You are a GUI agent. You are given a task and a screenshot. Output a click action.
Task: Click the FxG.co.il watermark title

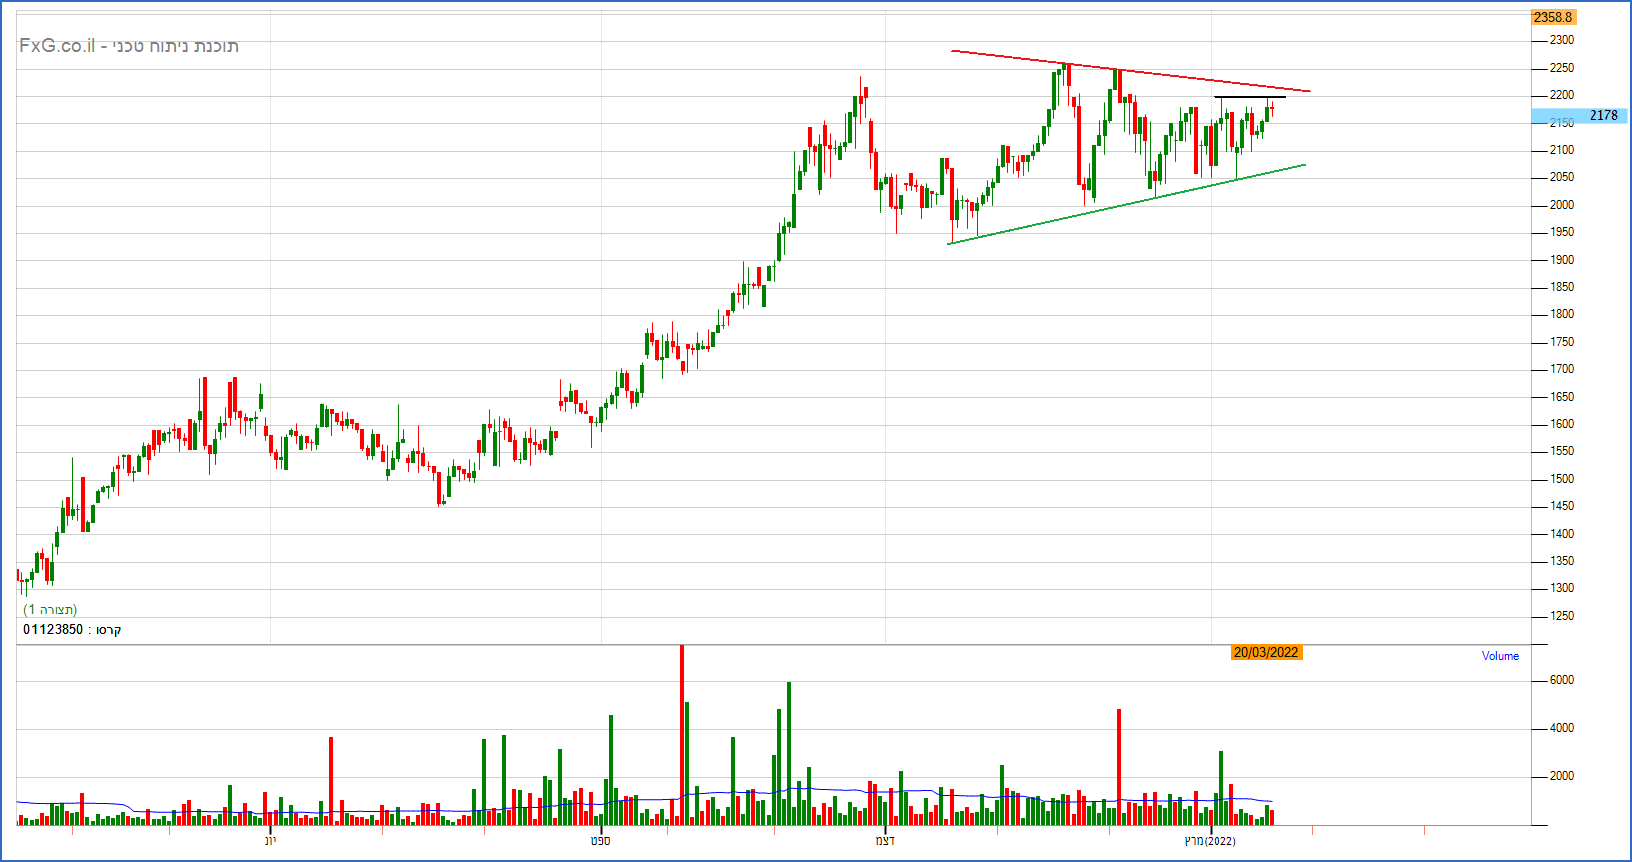[x=129, y=46]
